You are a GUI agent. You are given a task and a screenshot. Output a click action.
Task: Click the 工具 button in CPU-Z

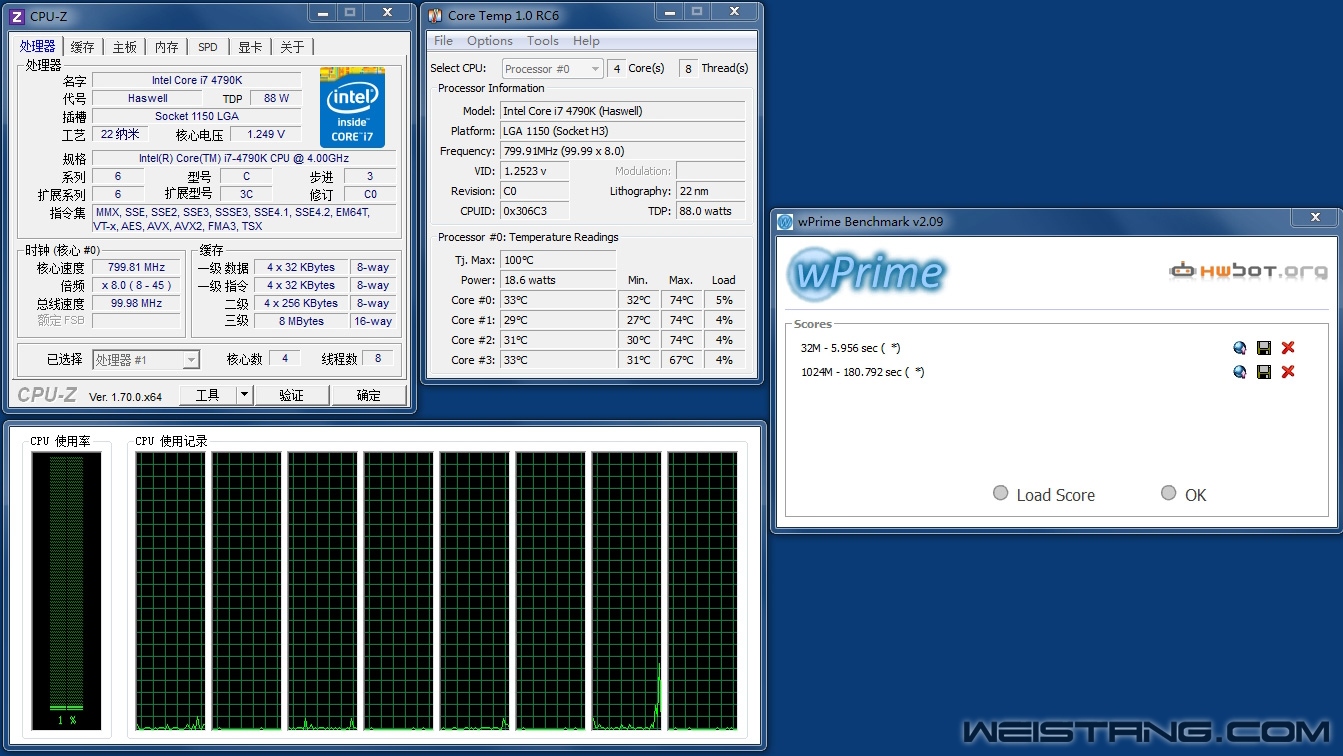208,395
